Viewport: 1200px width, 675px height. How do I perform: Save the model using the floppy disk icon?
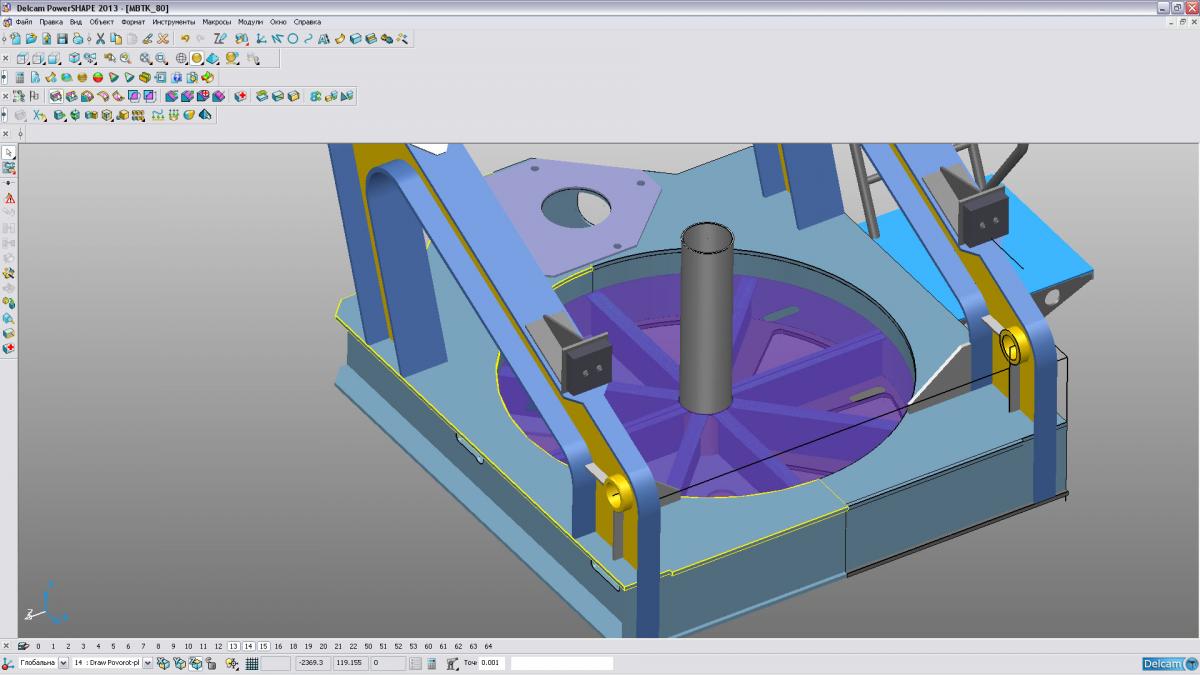(x=62, y=39)
